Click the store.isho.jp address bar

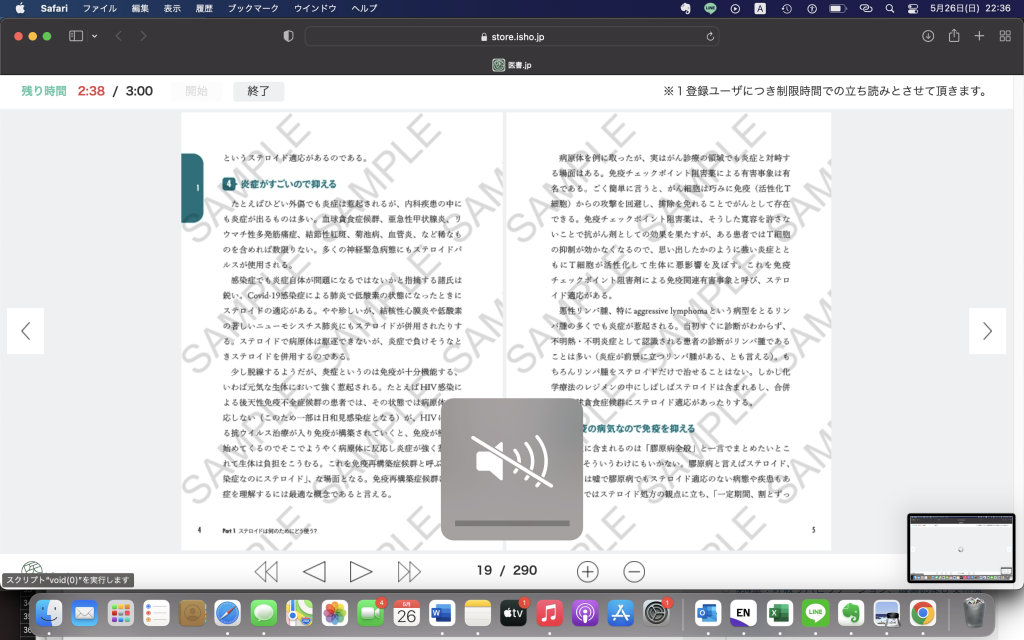[510, 36]
